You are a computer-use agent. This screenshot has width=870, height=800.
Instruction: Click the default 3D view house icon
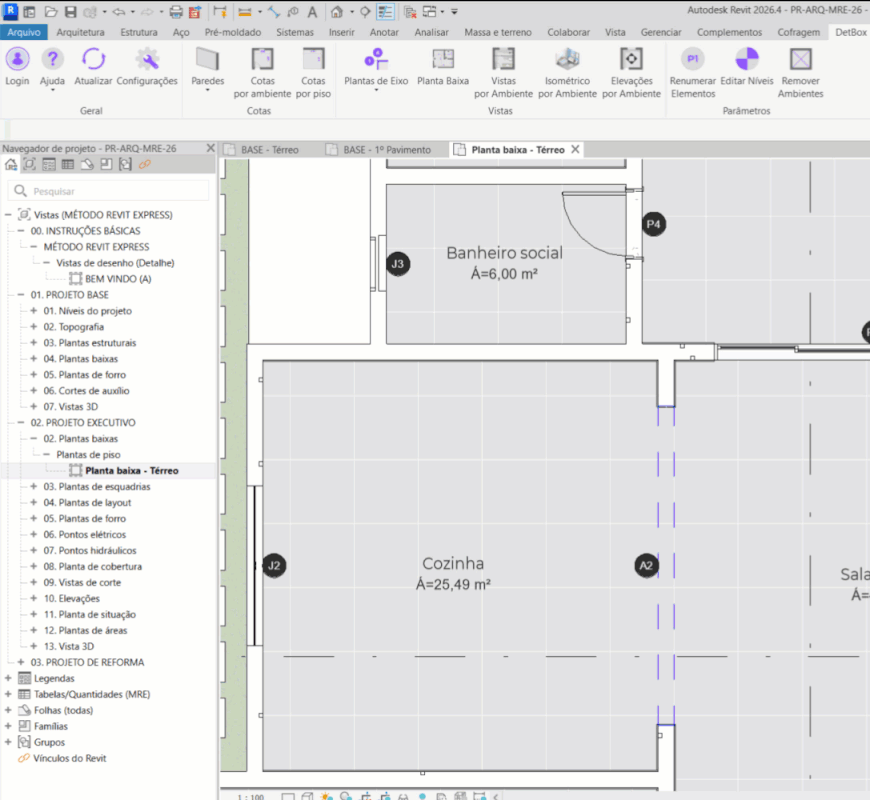(x=336, y=11)
